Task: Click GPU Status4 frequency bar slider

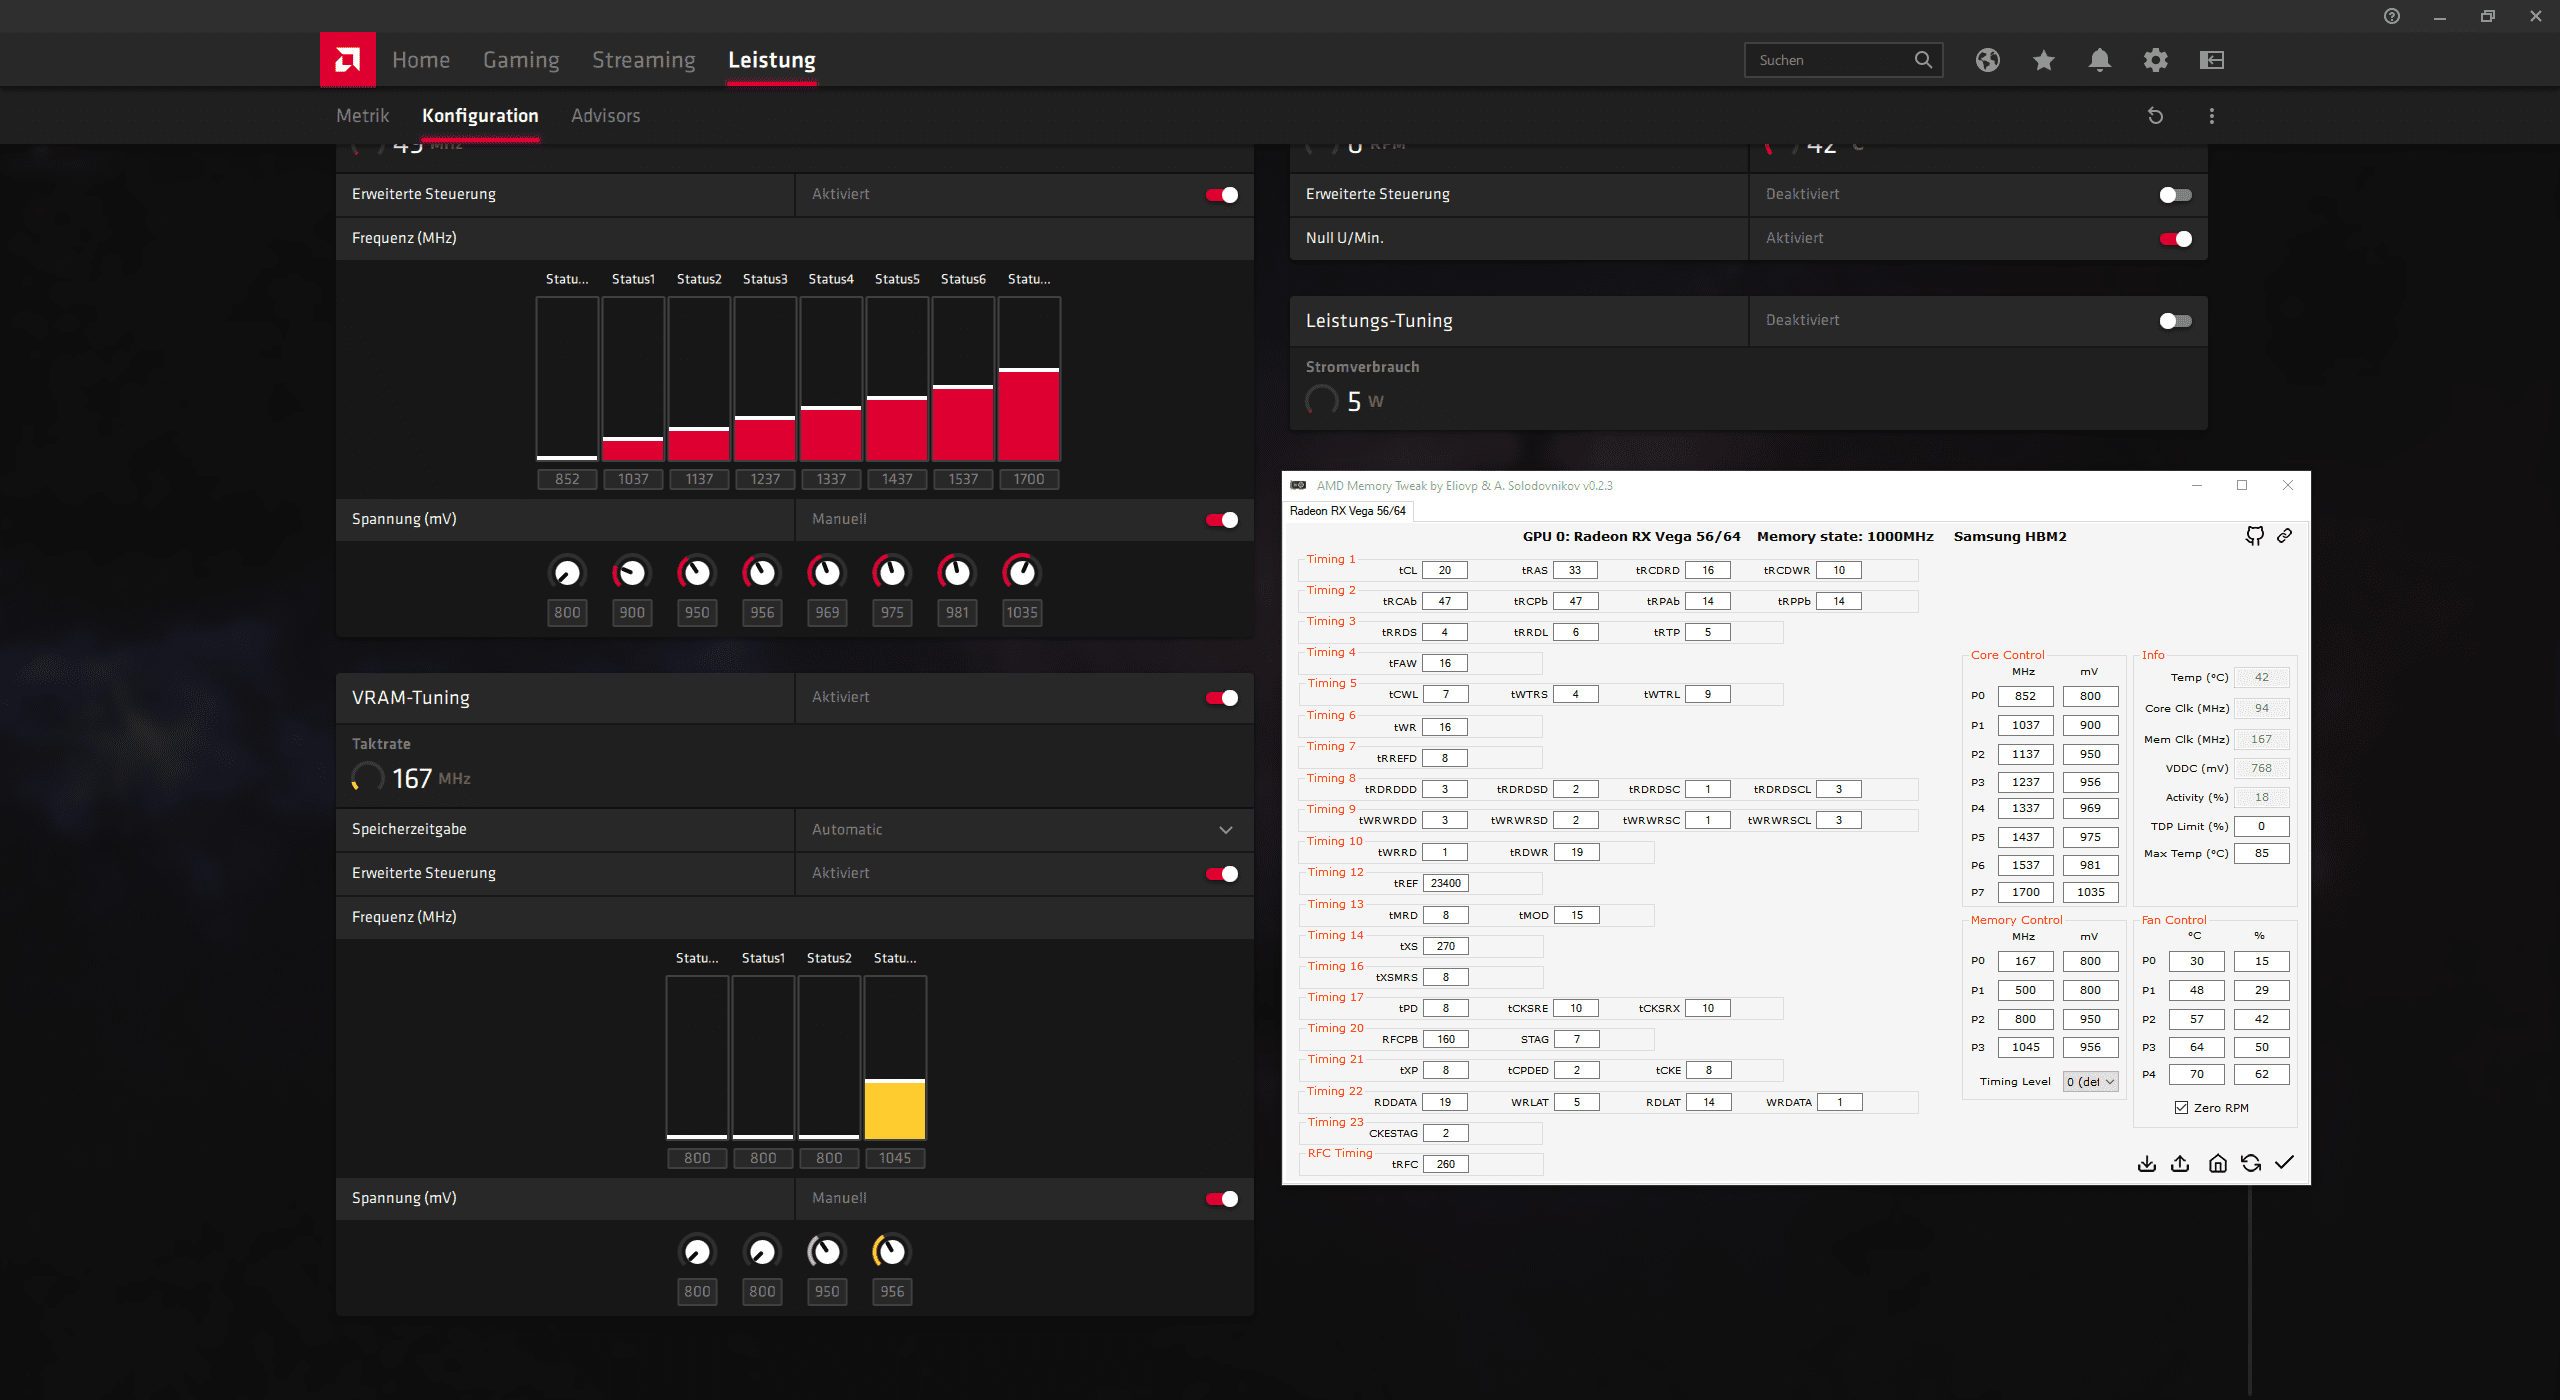Action: (x=831, y=379)
